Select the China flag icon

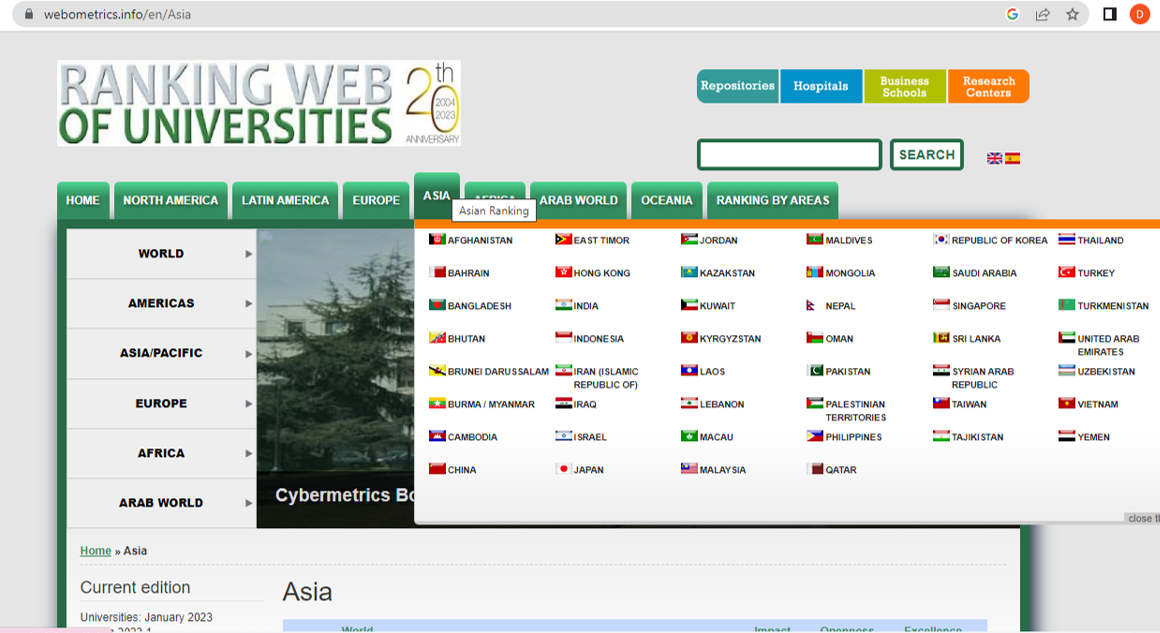[438, 469]
